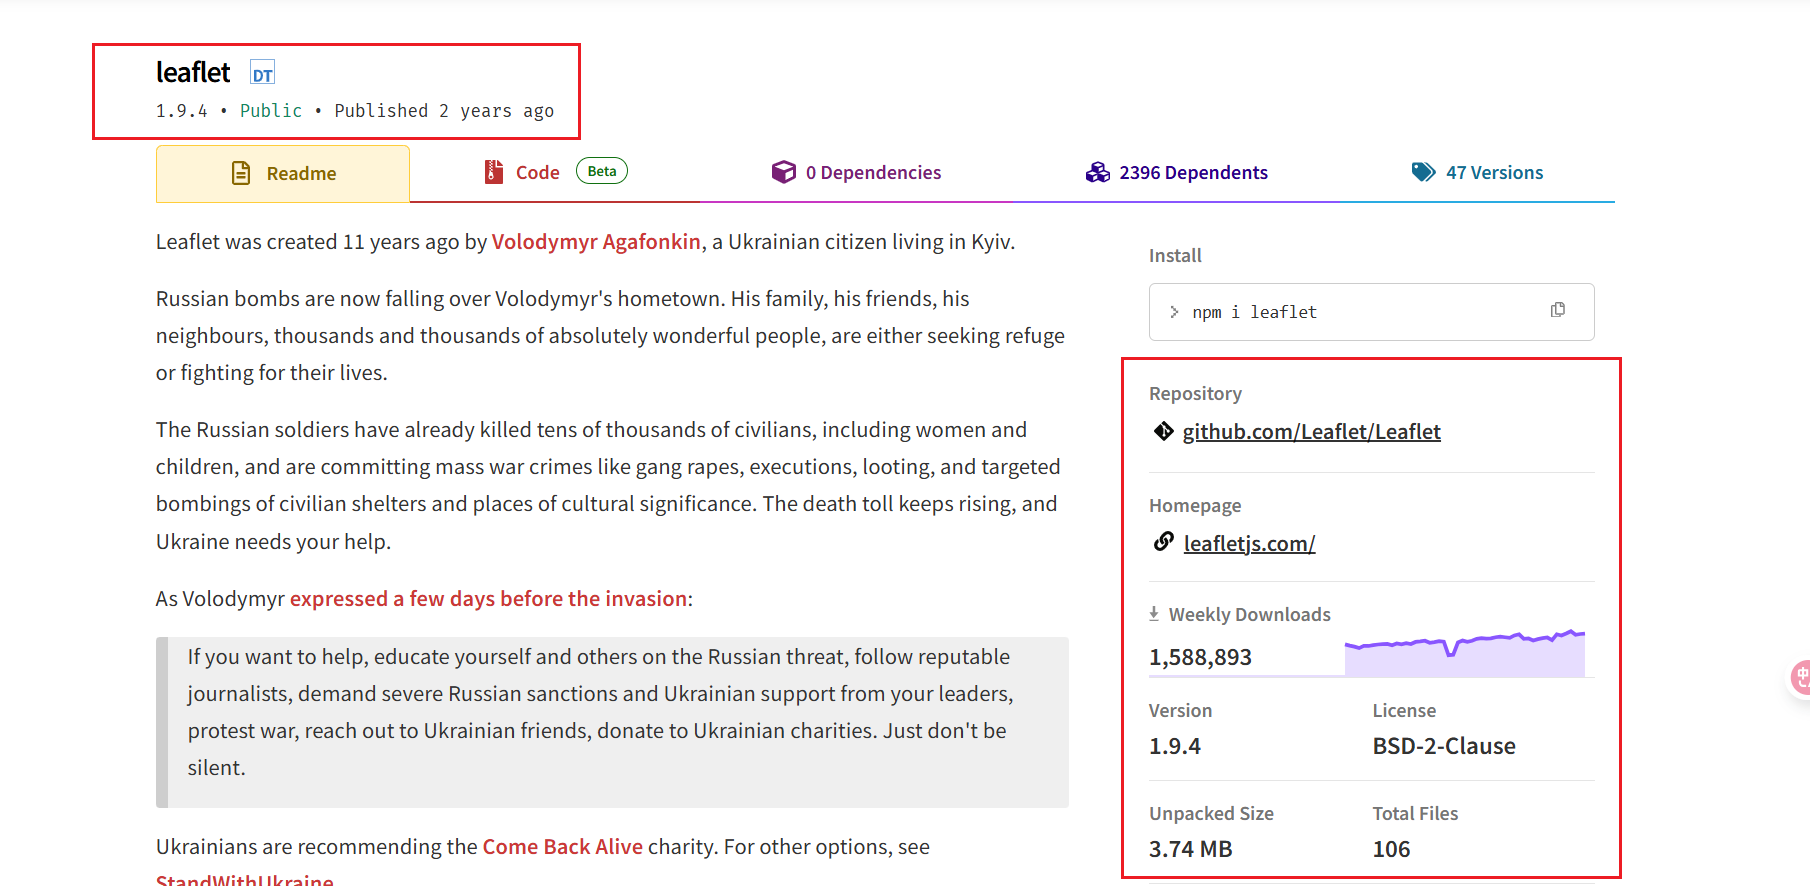This screenshot has width=1810, height=886.
Task: Click the homepage chain-link icon
Action: coord(1163,542)
